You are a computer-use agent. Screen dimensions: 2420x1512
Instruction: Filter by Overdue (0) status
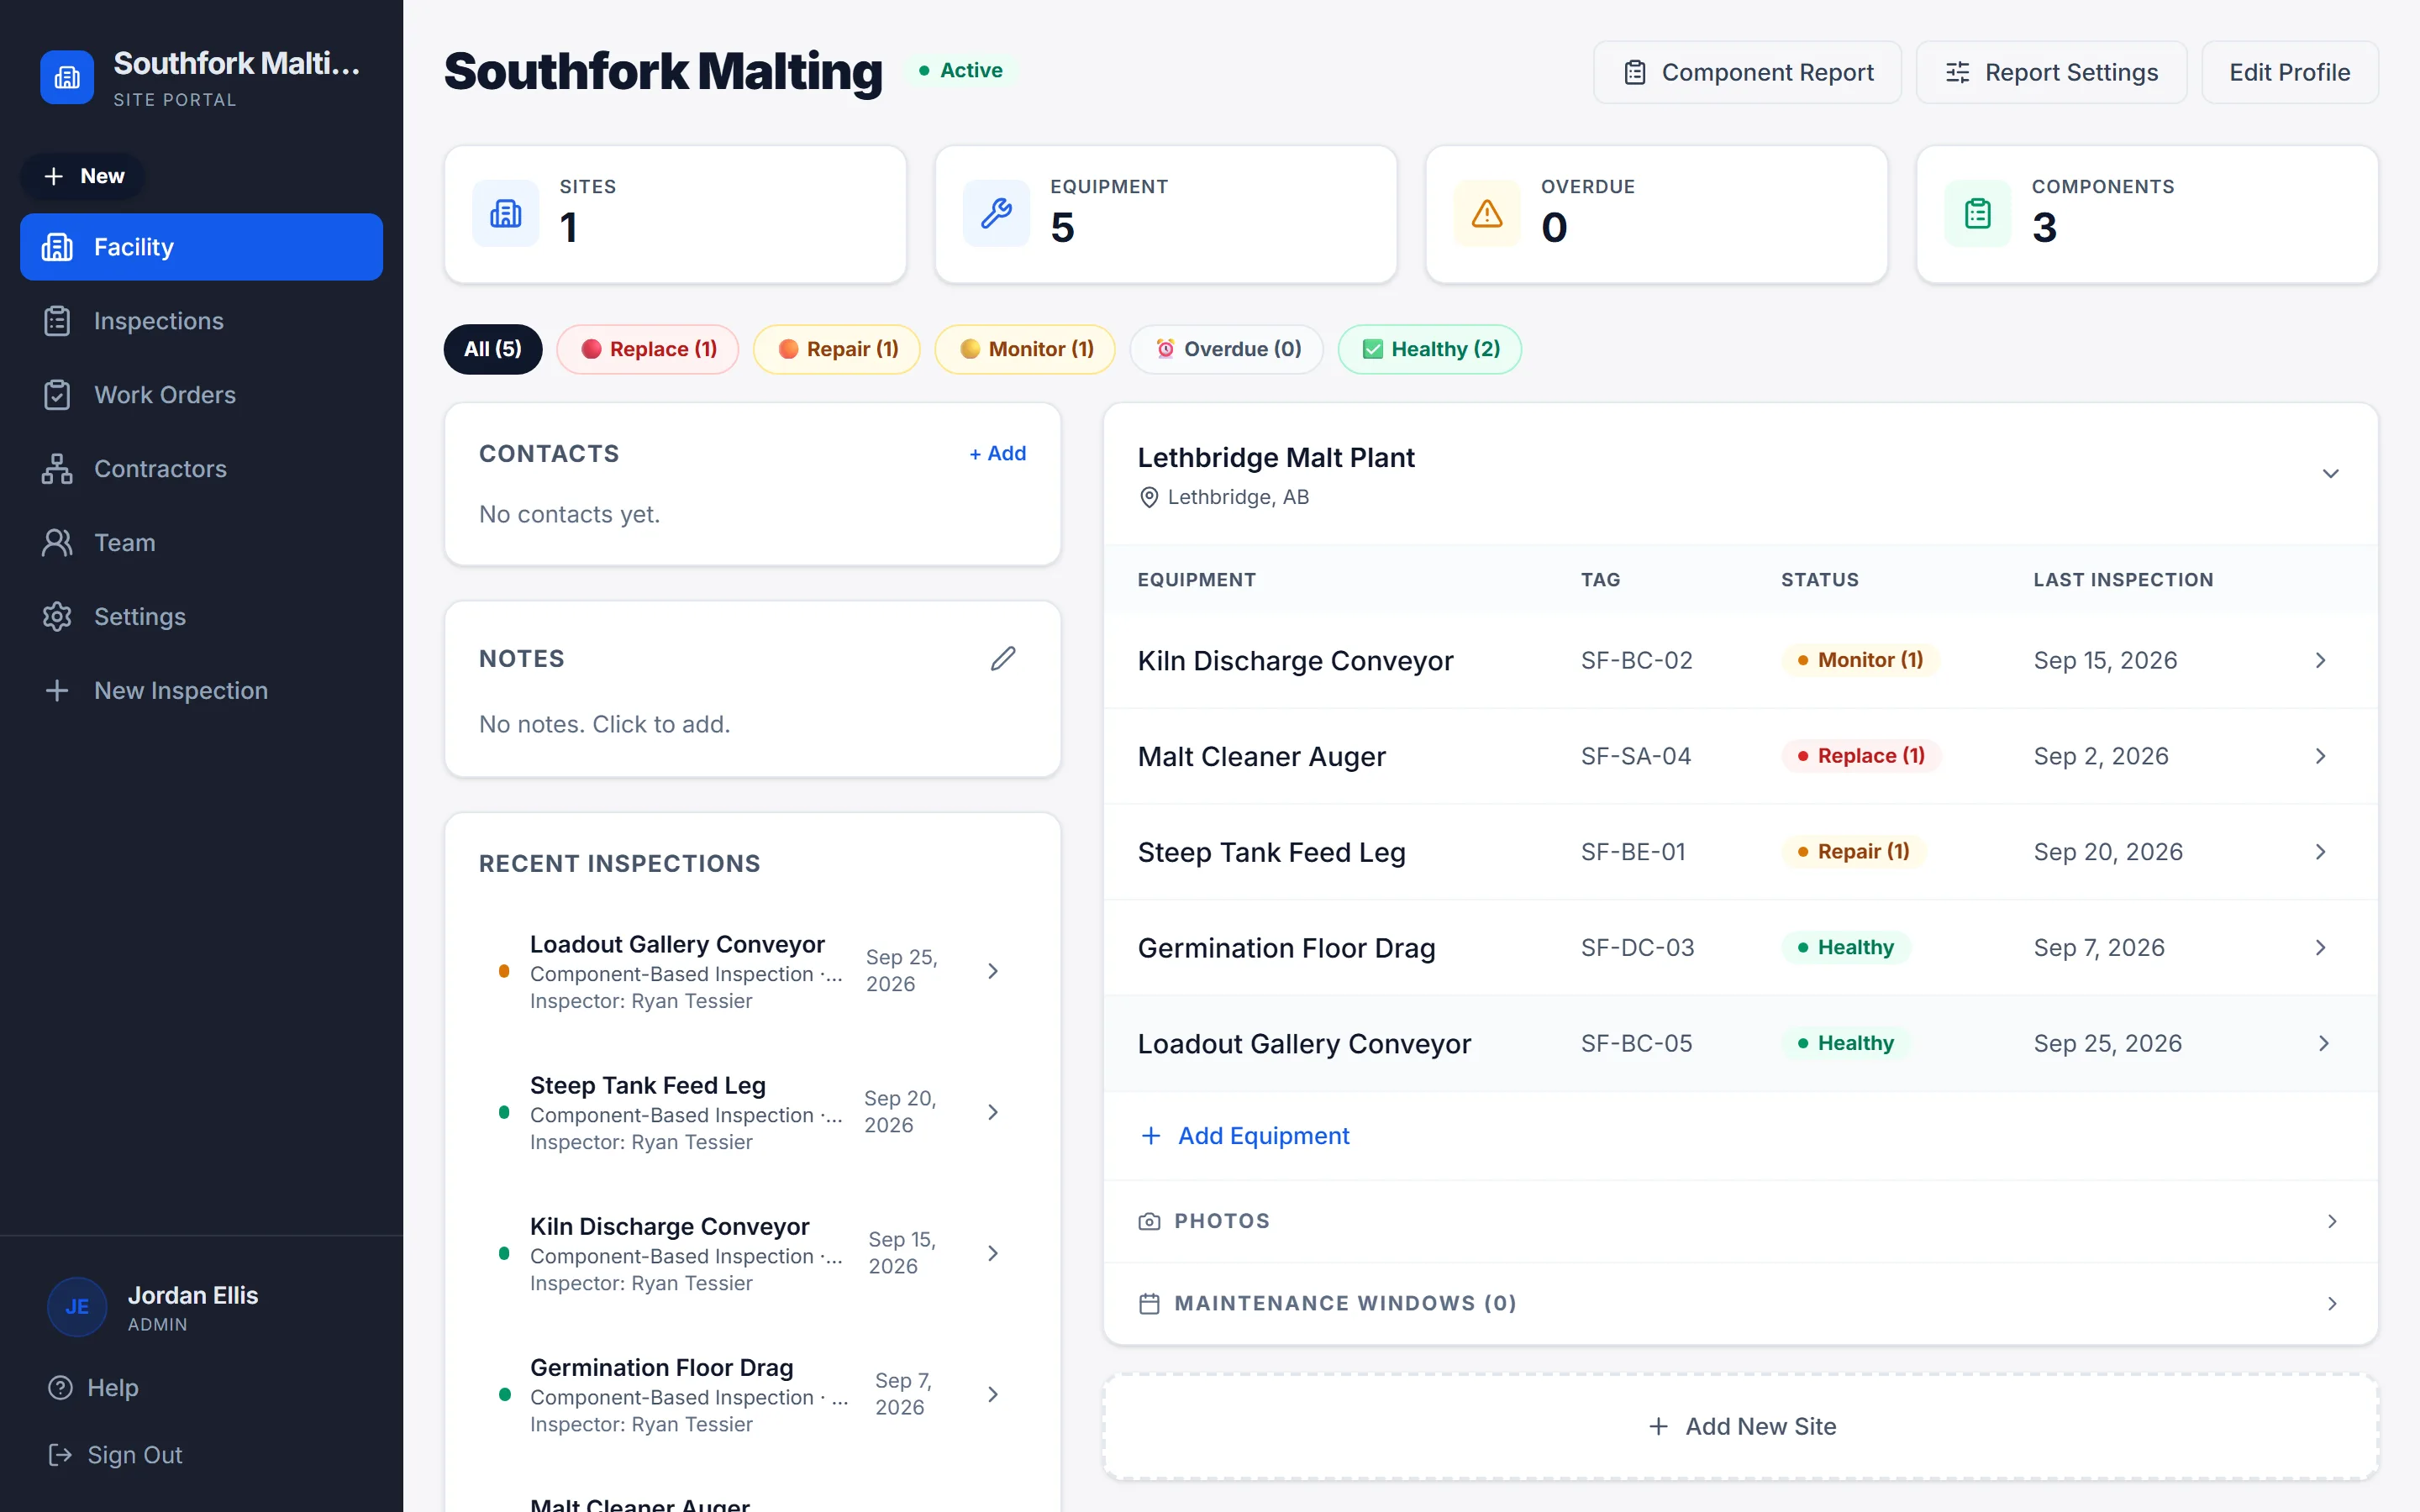1227,349
